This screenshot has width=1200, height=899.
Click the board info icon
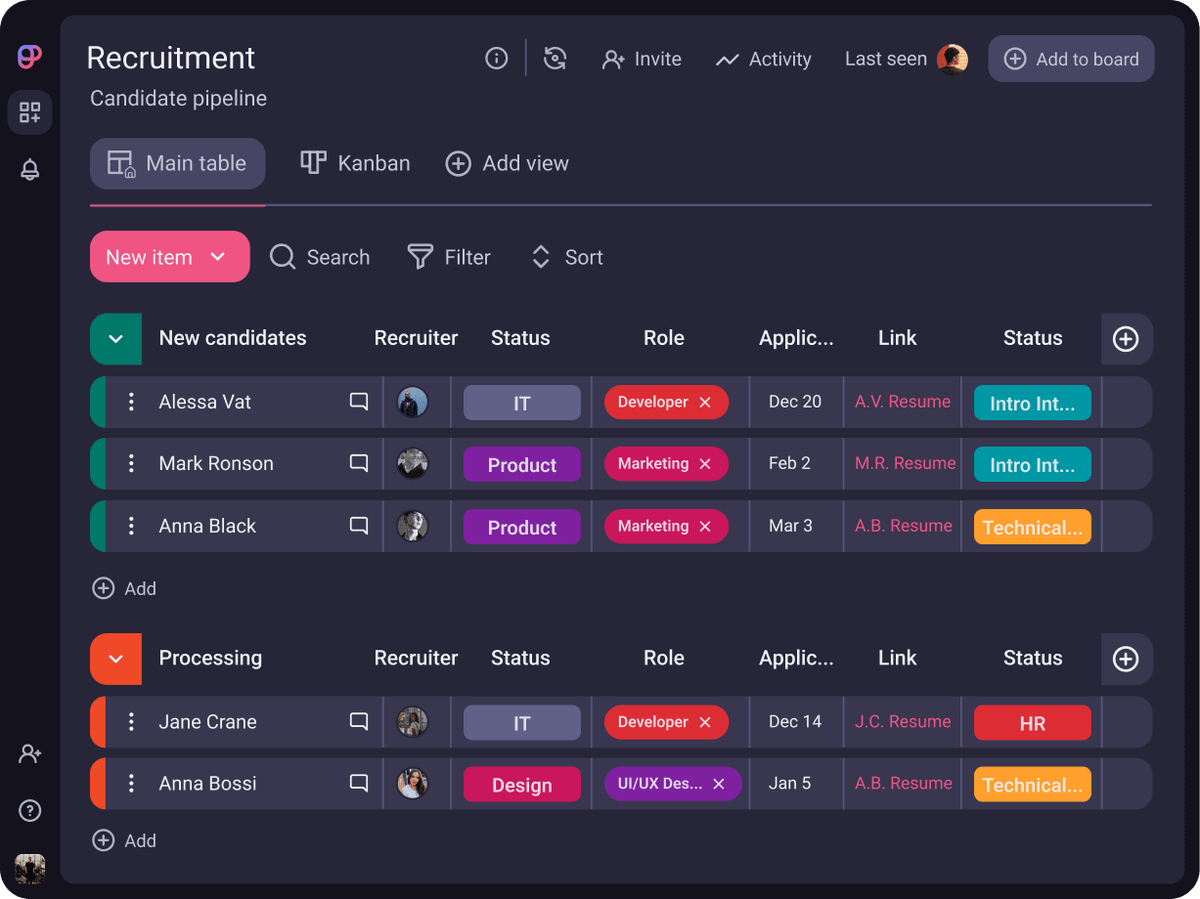click(x=496, y=59)
